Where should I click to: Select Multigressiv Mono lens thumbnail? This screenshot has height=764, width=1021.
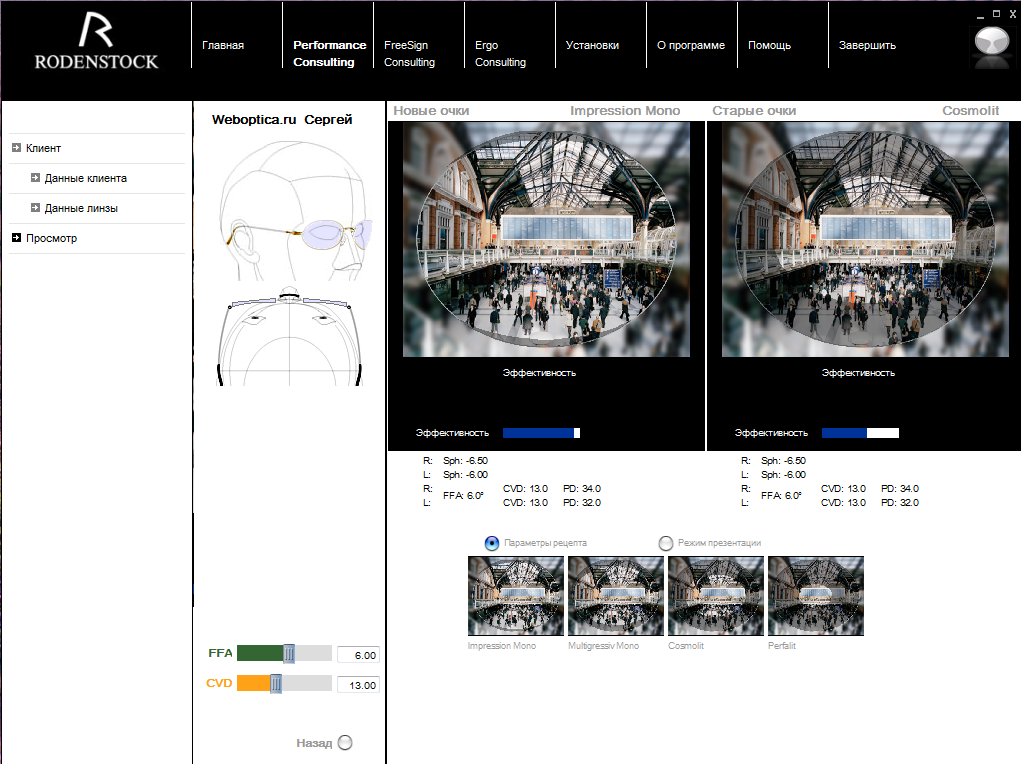point(615,595)
